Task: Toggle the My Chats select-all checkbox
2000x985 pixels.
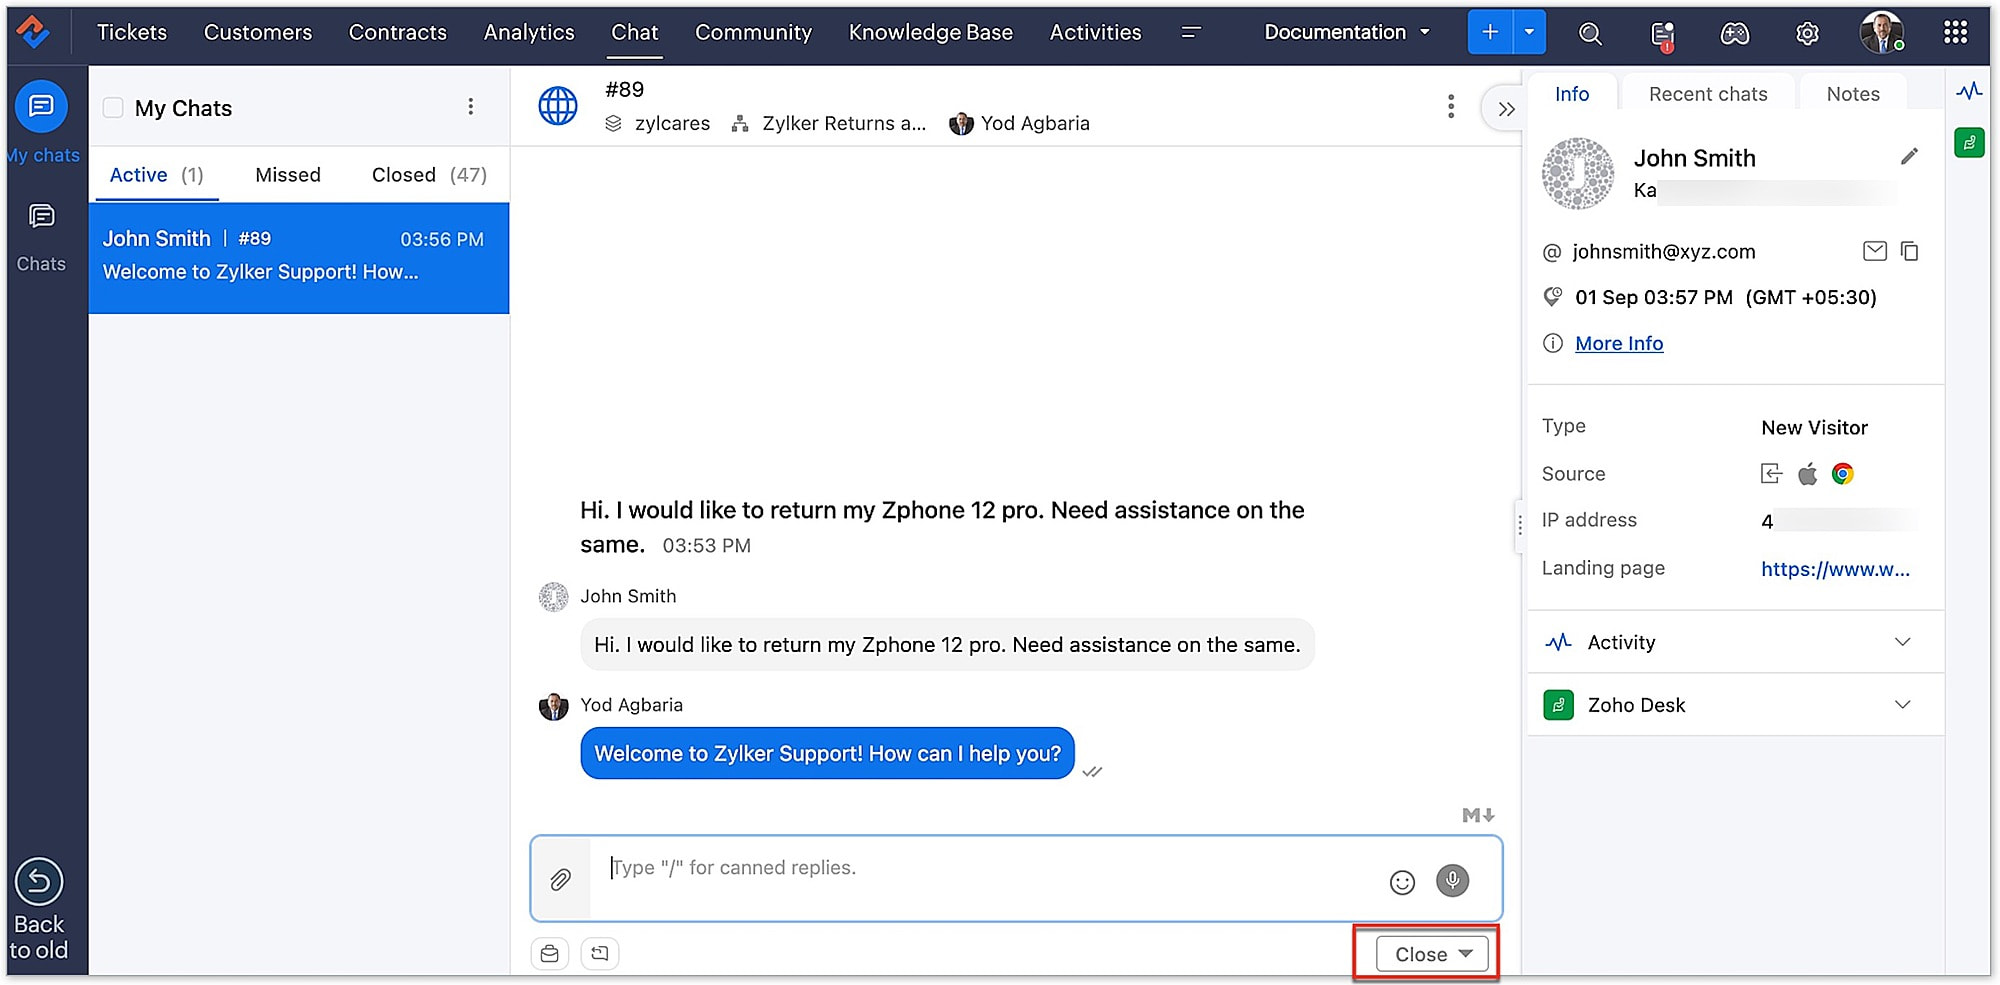Action: point(114,108)
